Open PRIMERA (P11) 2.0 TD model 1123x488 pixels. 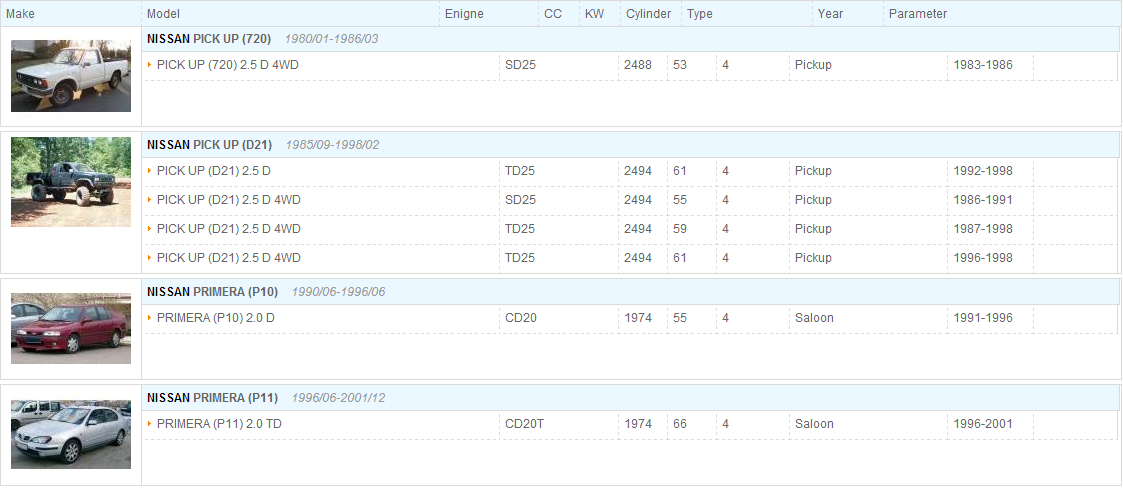(x=219, y=424)
